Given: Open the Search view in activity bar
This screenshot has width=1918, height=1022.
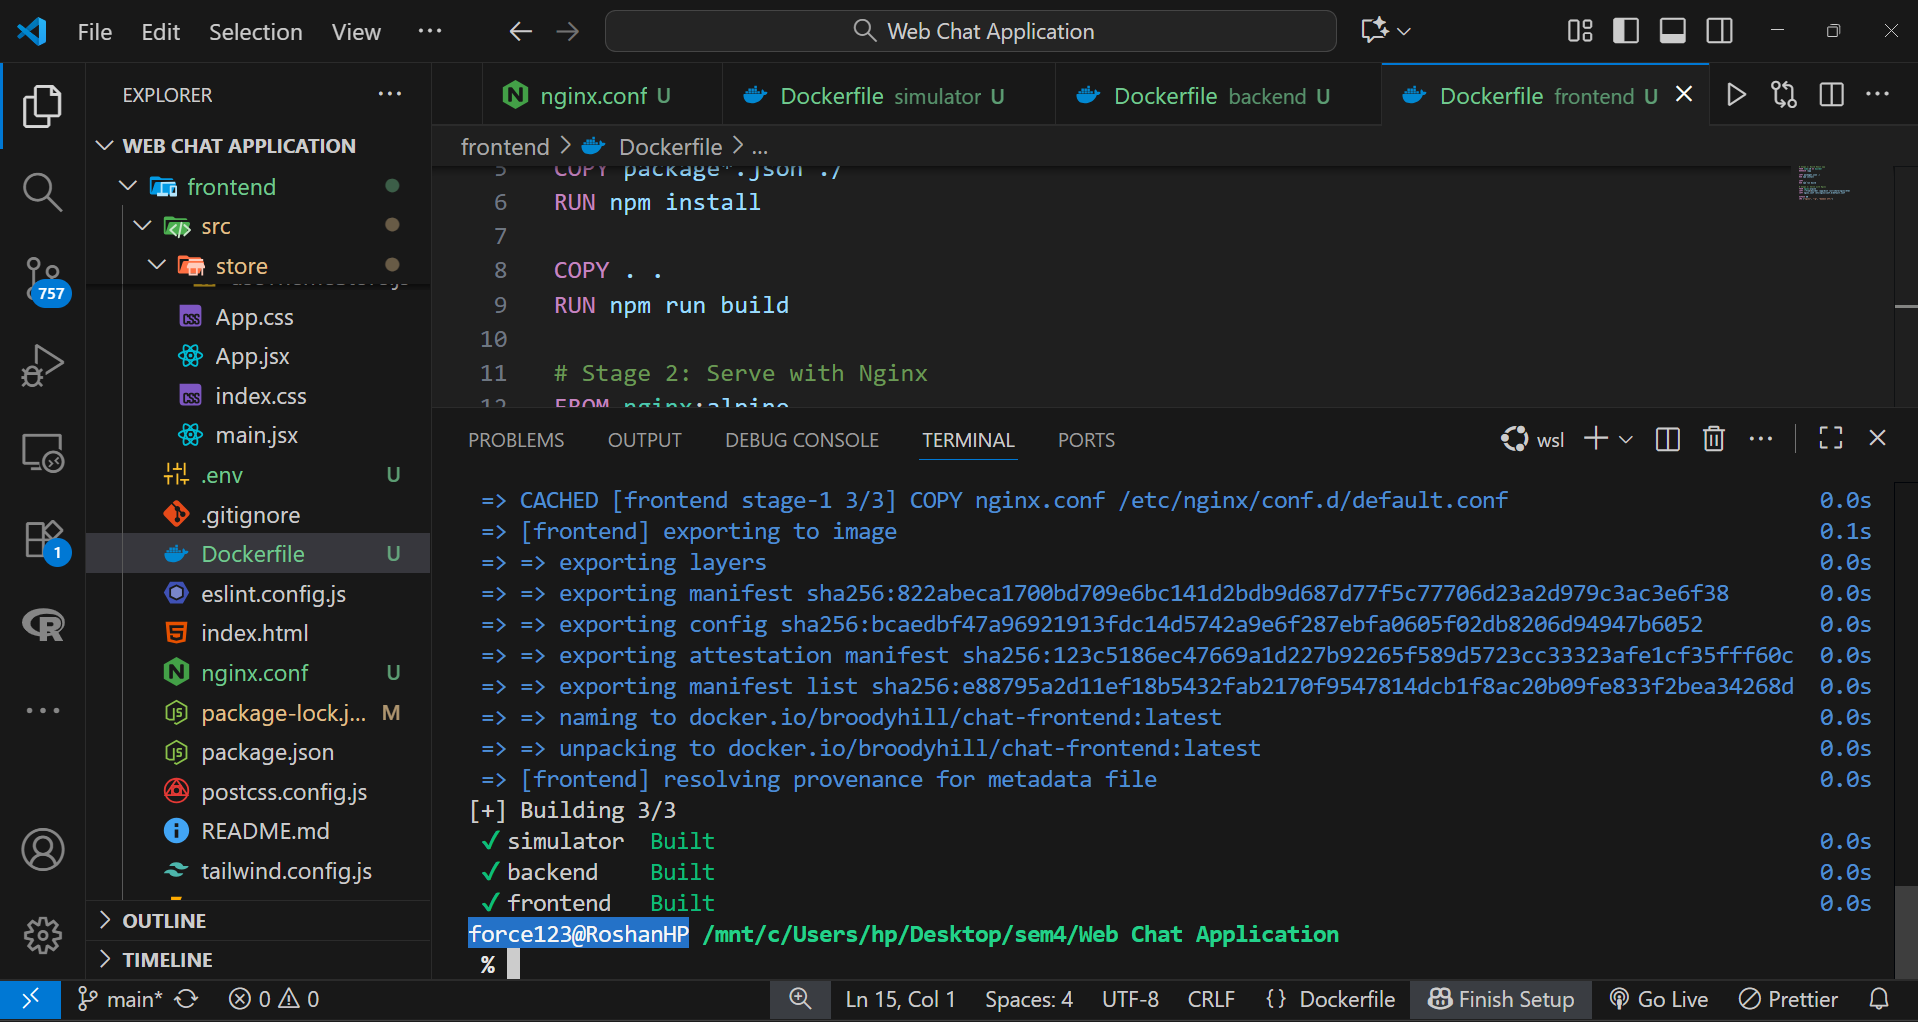Looking at the screenshot, I should (42, 191).
